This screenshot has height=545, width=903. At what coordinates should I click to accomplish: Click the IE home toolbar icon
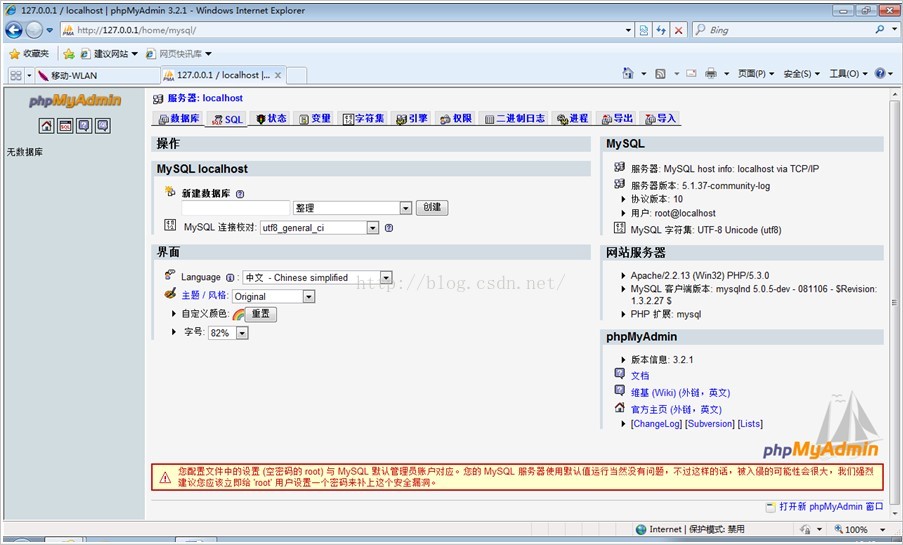point(628,73)
